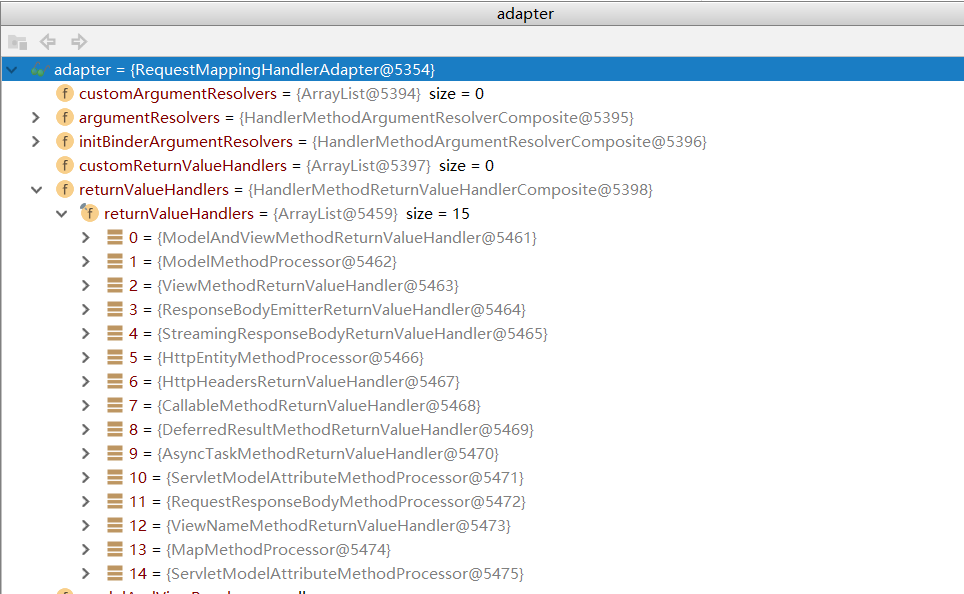Click the list element icon of index 9
Viewport: 964px width, 594px height.
click(115, 453)
